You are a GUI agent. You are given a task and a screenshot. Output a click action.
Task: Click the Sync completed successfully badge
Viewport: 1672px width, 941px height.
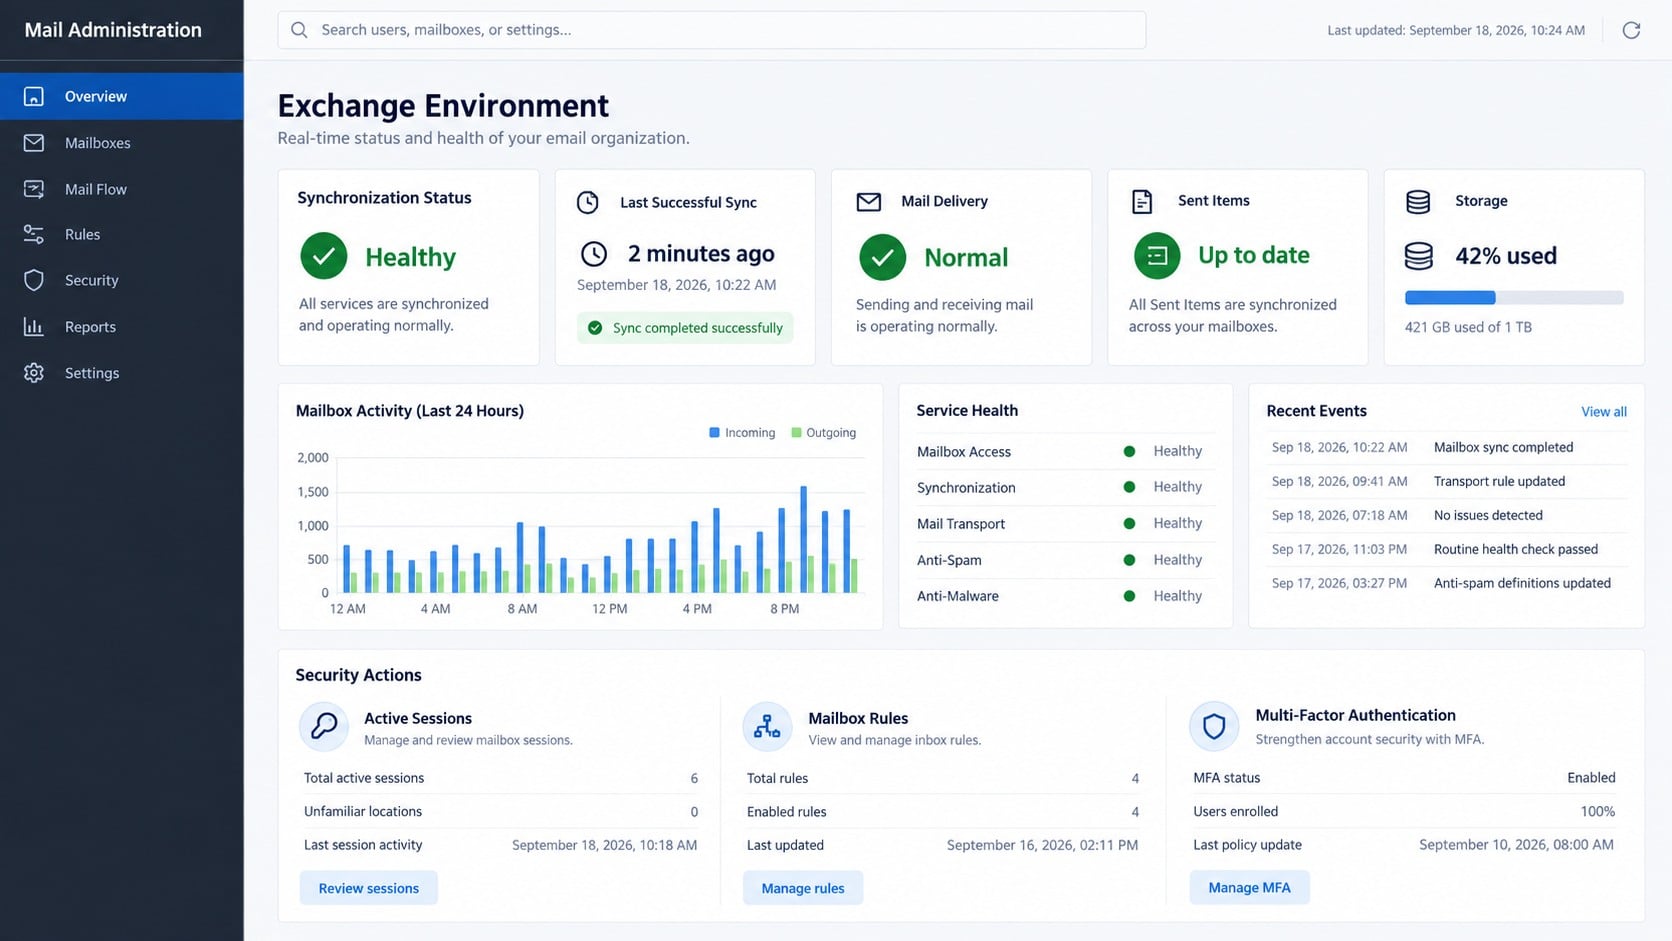[x=685, y=328]
